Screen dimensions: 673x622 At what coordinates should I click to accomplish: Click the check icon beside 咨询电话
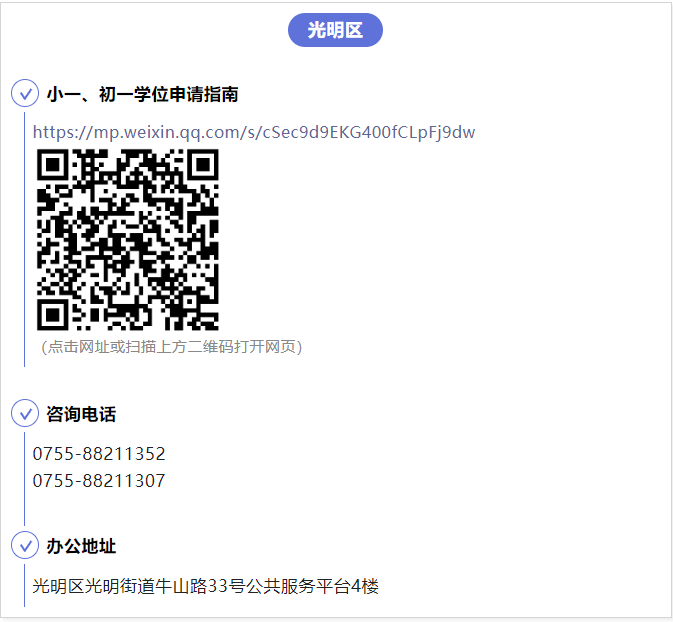pyautogui.click(x=25, y=413)
